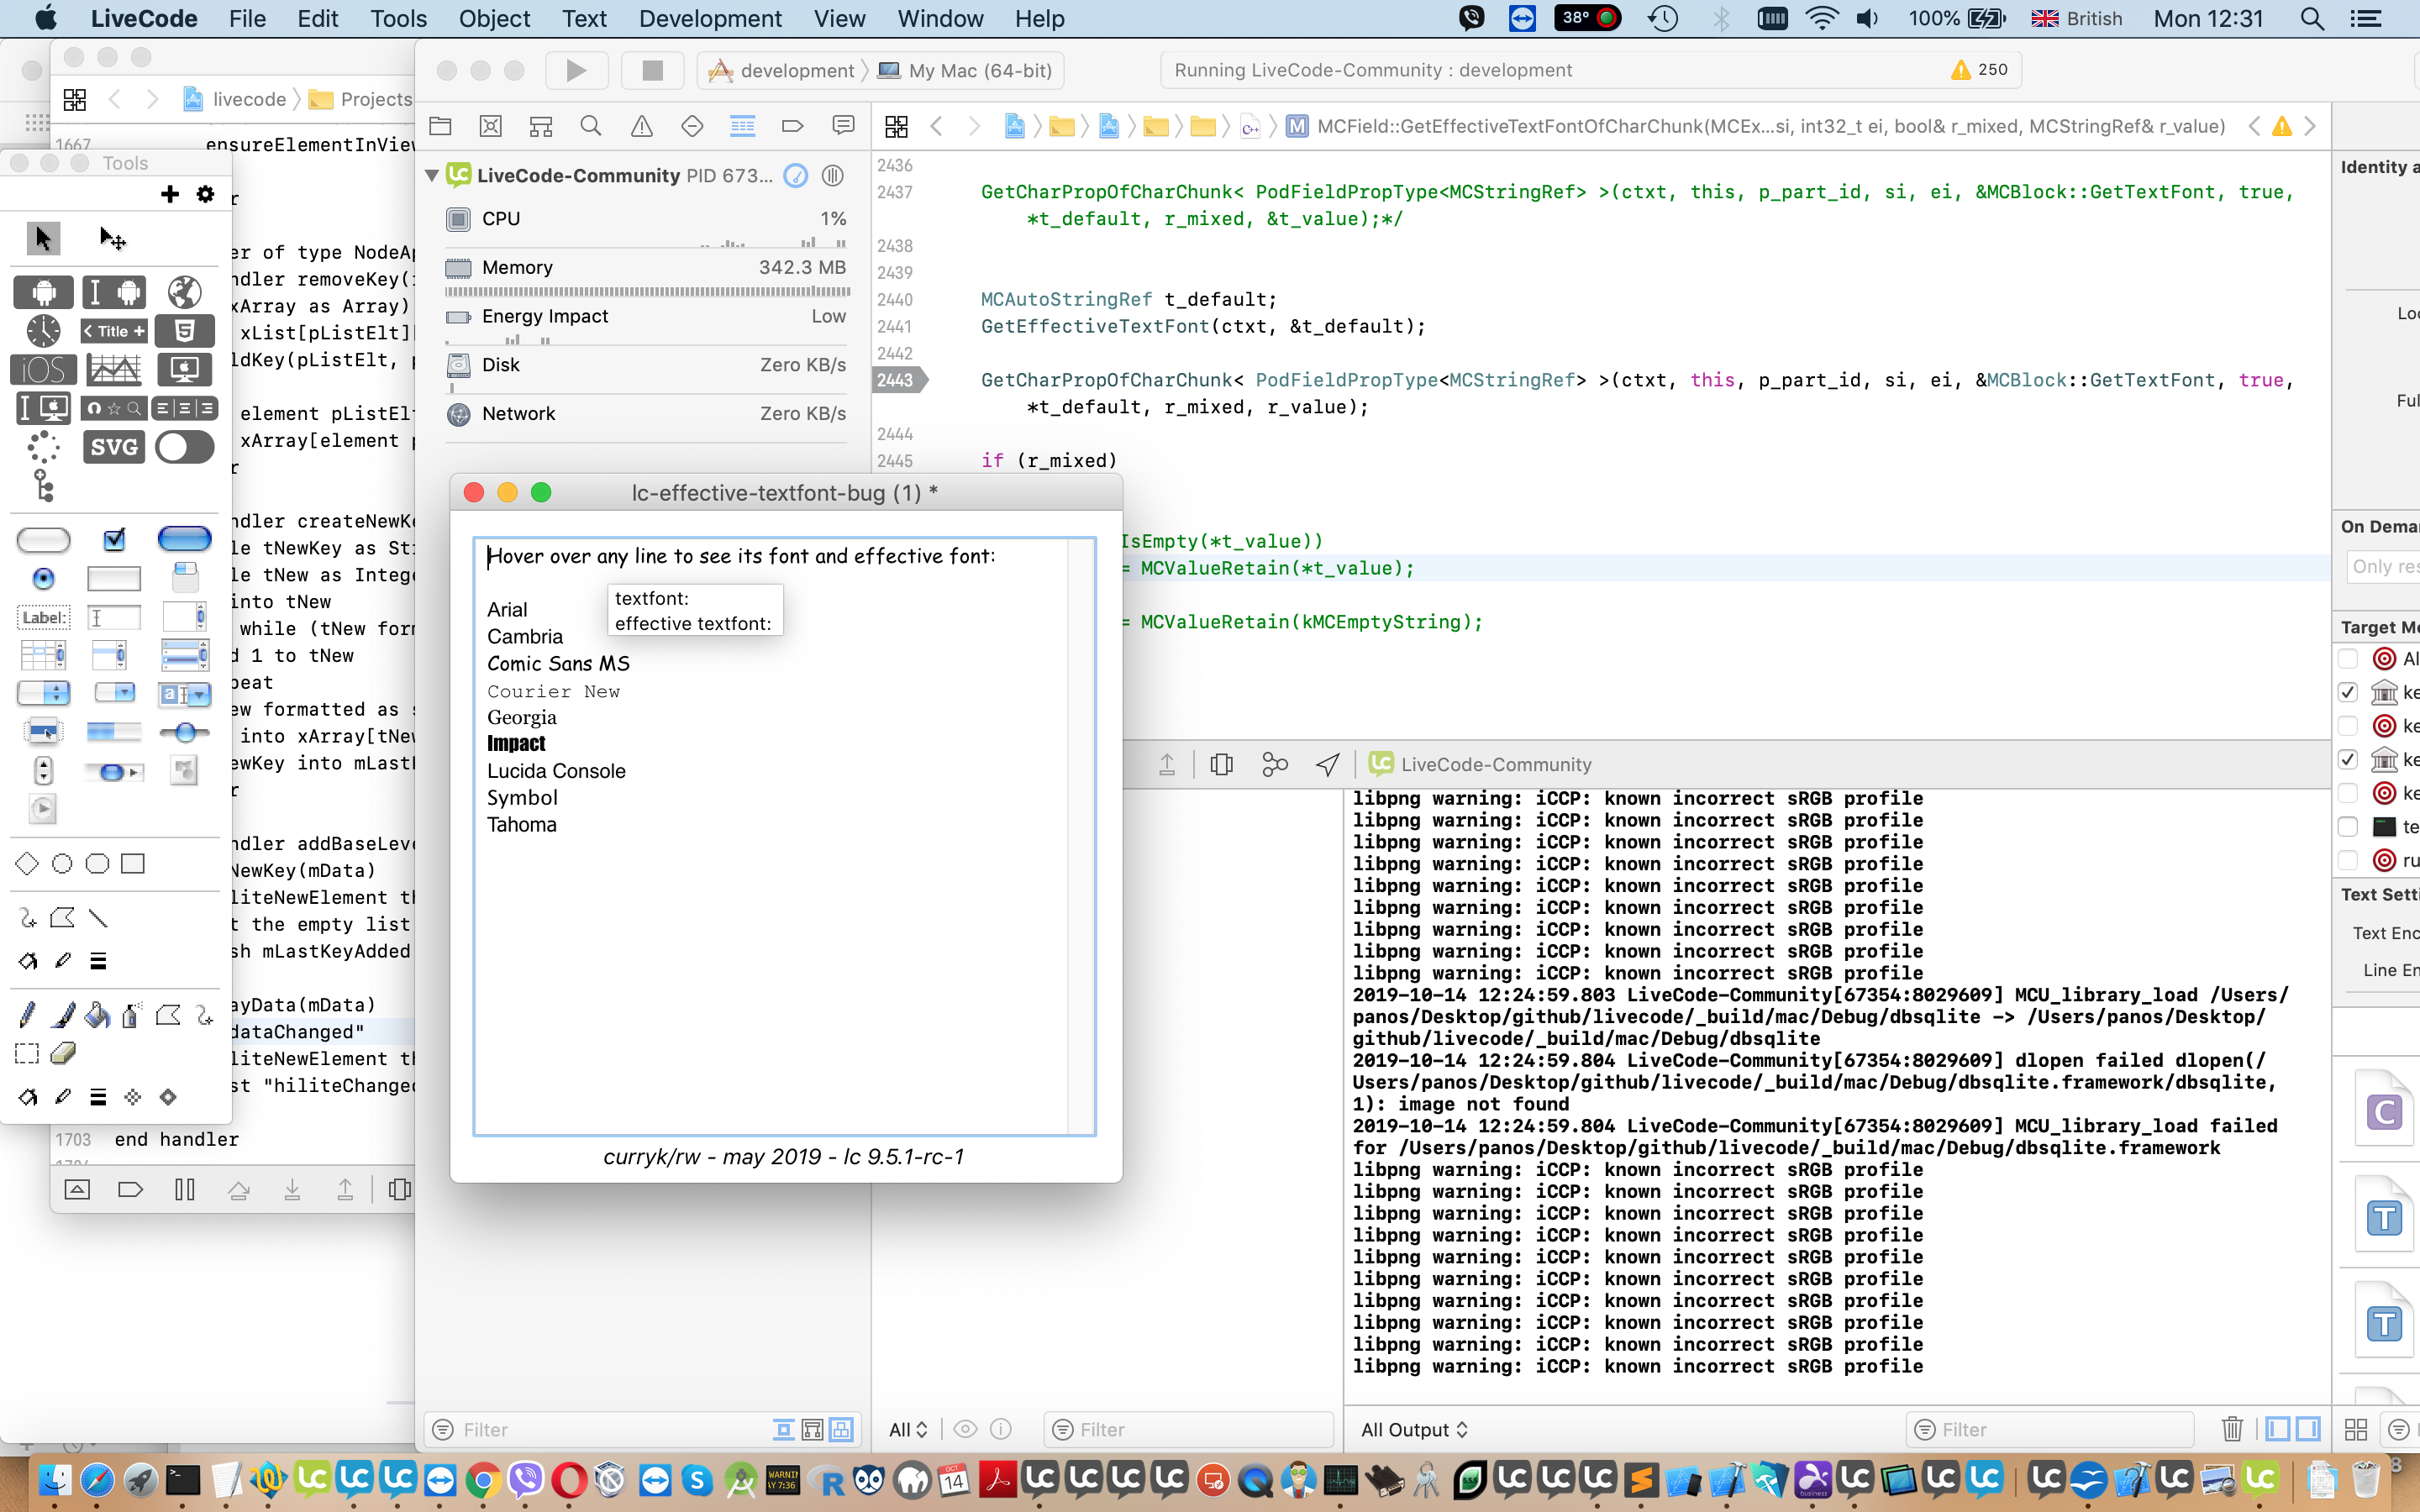Select the rectangle graphic tool
The width and height of the screenshot is (2420, 1512).
(132, 863)
